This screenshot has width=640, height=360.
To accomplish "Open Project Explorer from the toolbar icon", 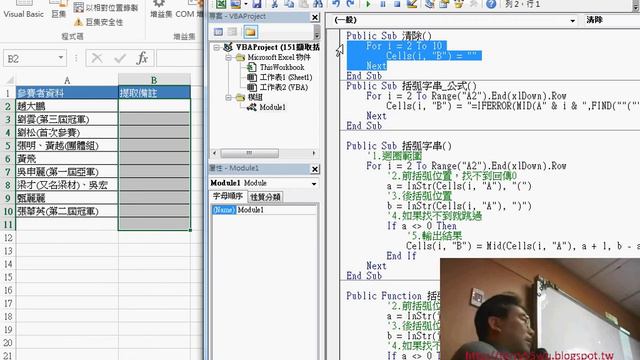I will pyautogui.click(x=429, y=4).
